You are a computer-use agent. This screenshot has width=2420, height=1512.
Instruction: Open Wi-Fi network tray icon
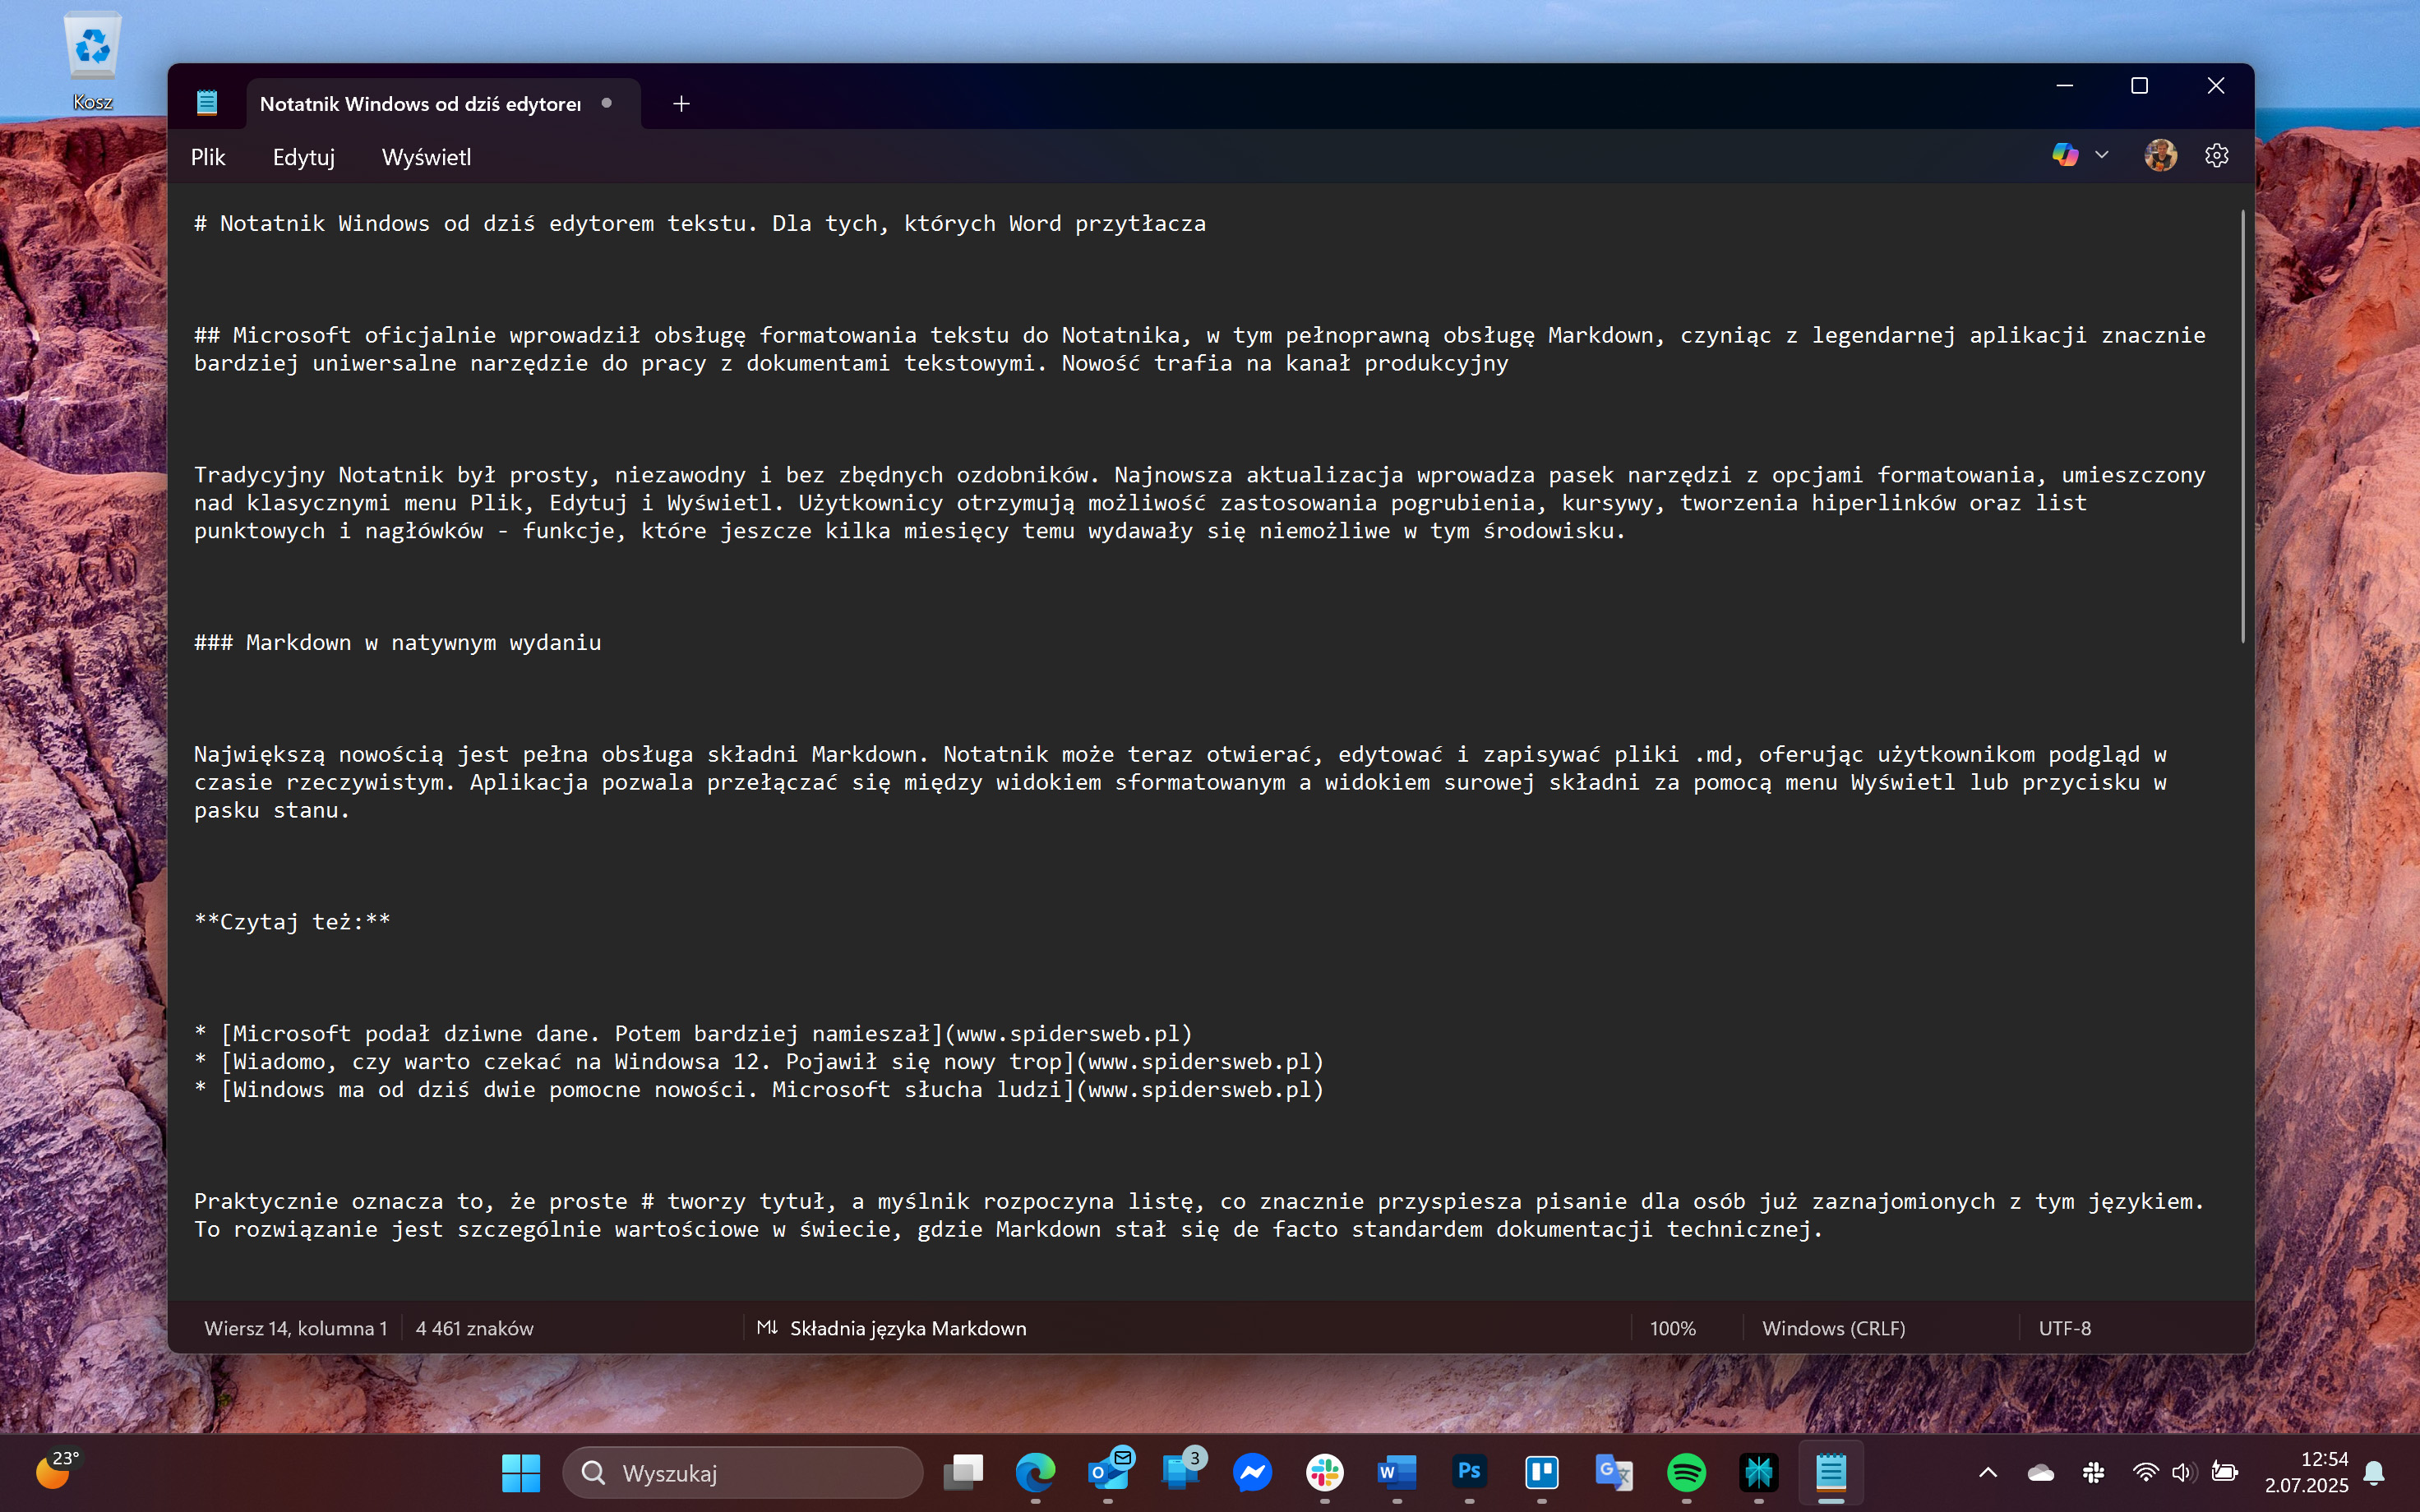tap(2145, 1472)
